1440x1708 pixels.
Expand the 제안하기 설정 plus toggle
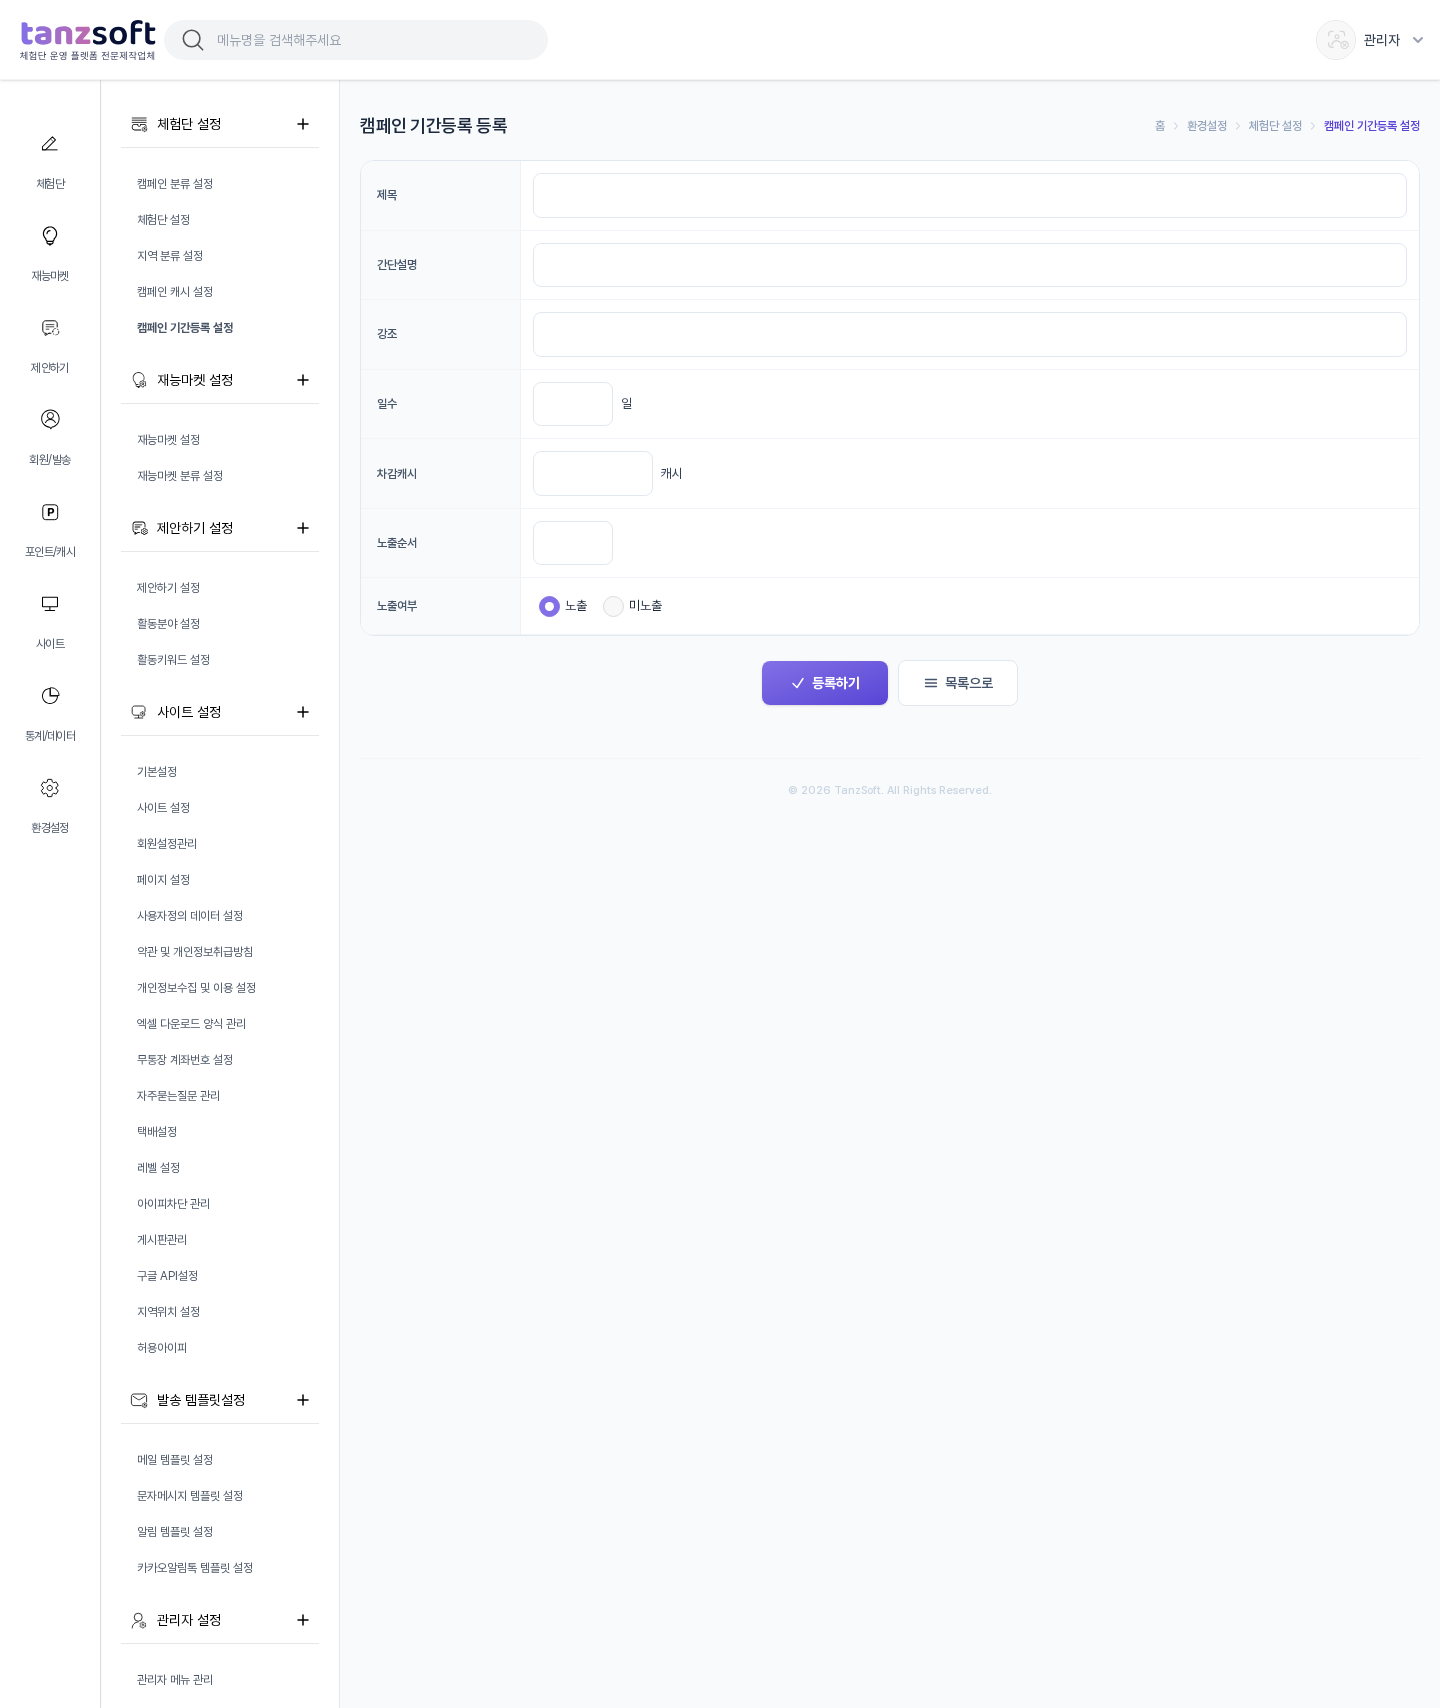point(303,528)
